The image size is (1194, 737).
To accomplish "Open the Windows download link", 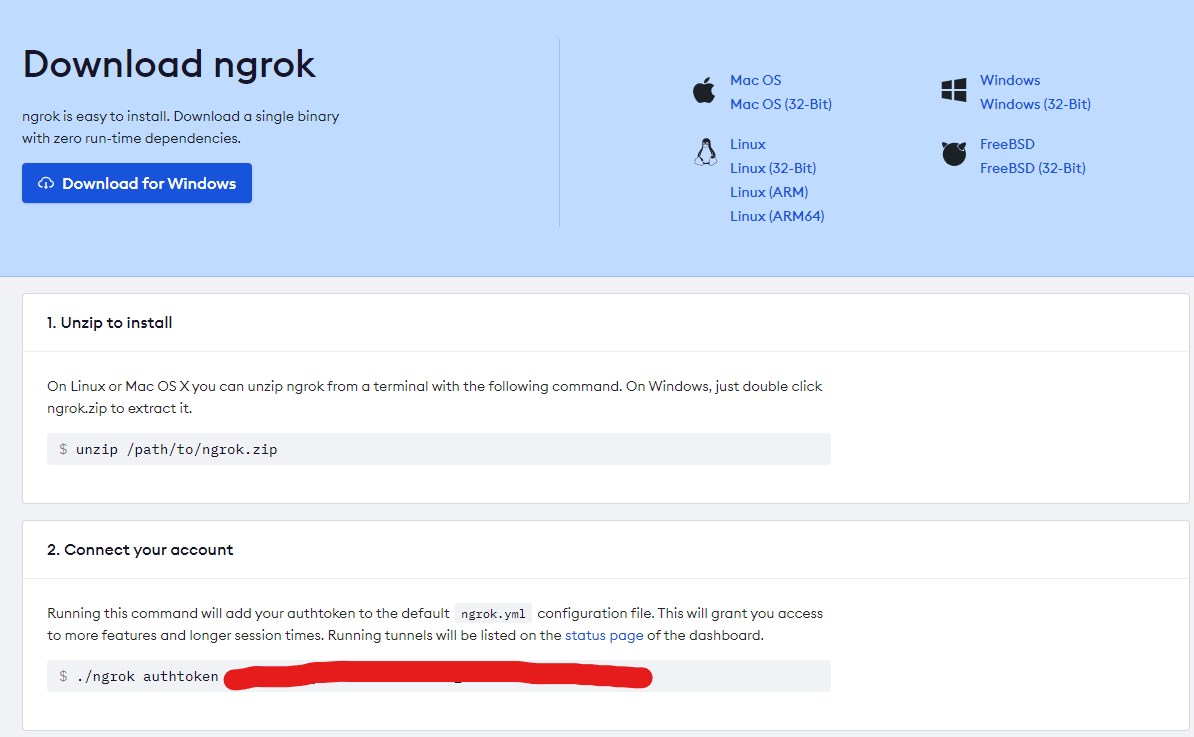I will (1010, 80).
